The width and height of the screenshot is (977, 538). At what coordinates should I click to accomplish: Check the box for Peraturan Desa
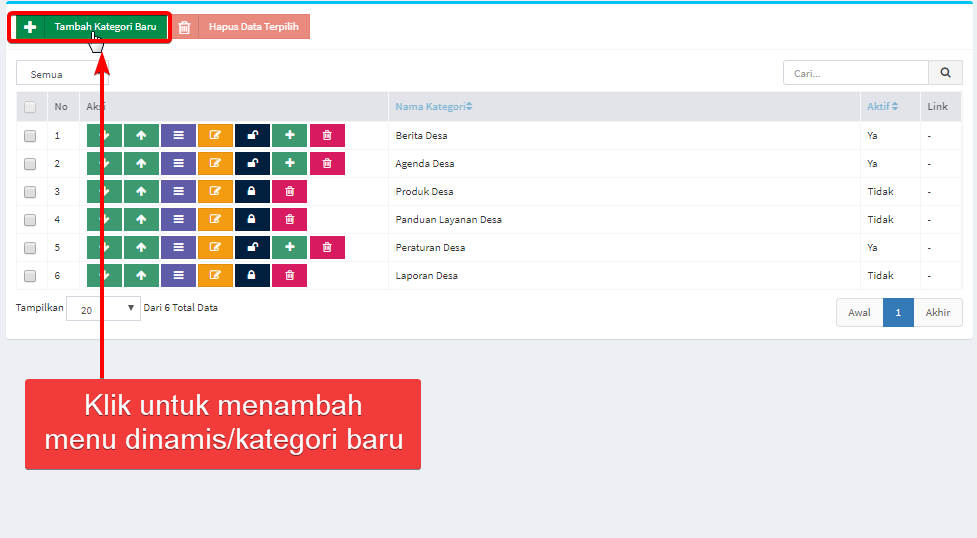tap(30, 248)
